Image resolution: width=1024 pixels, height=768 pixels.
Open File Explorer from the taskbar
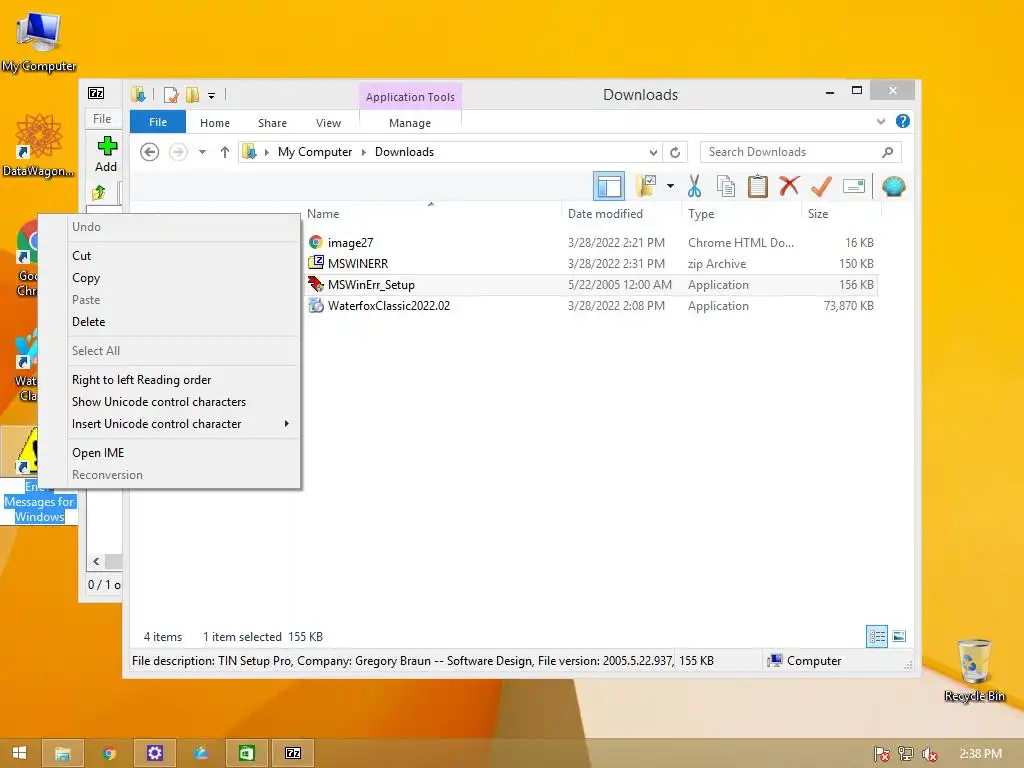63,753
